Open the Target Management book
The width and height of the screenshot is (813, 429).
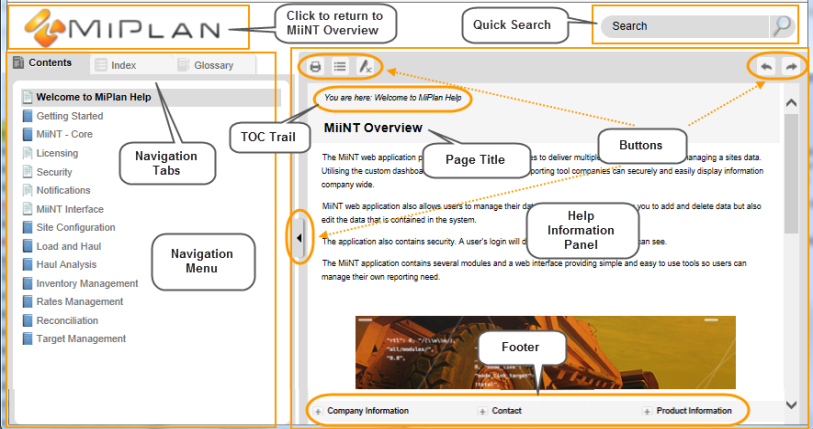(x=81, y=339)
